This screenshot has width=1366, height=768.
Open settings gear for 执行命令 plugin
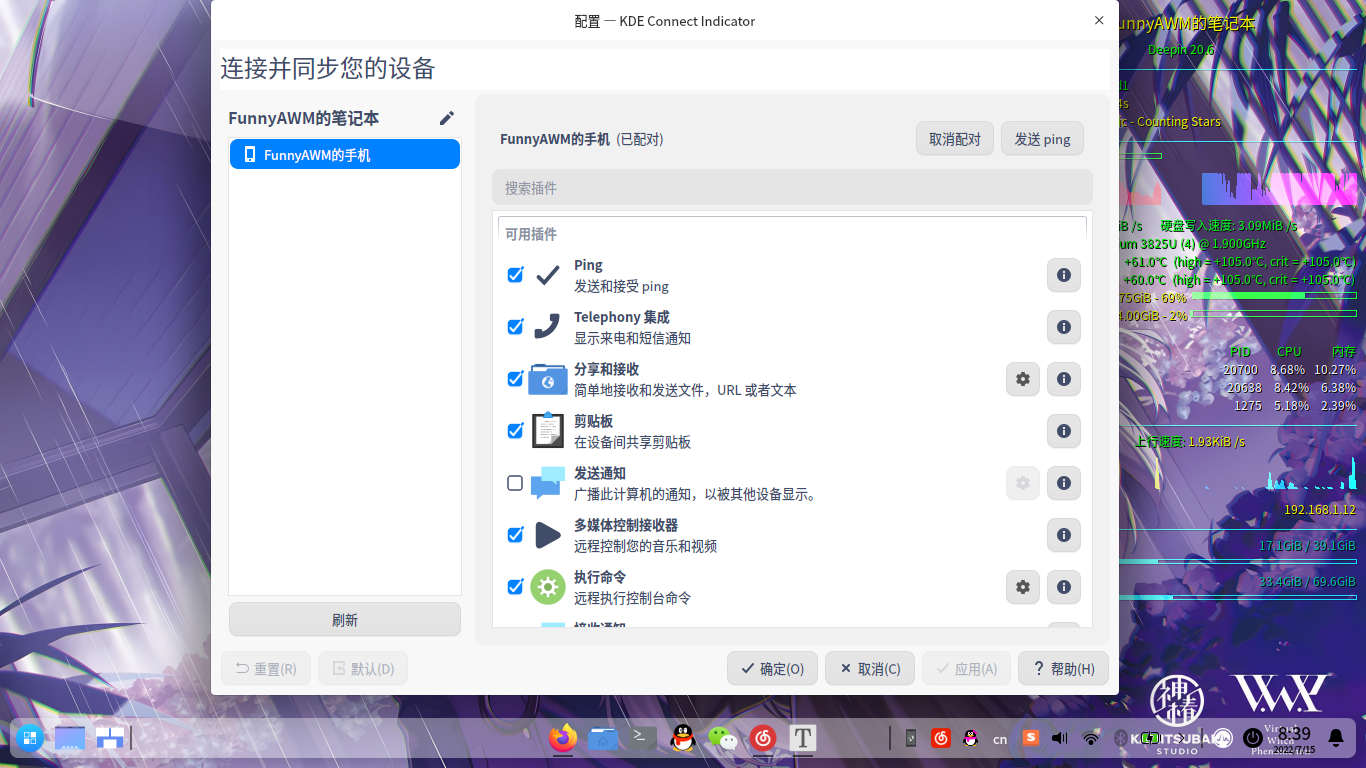tap(1022, 587)
